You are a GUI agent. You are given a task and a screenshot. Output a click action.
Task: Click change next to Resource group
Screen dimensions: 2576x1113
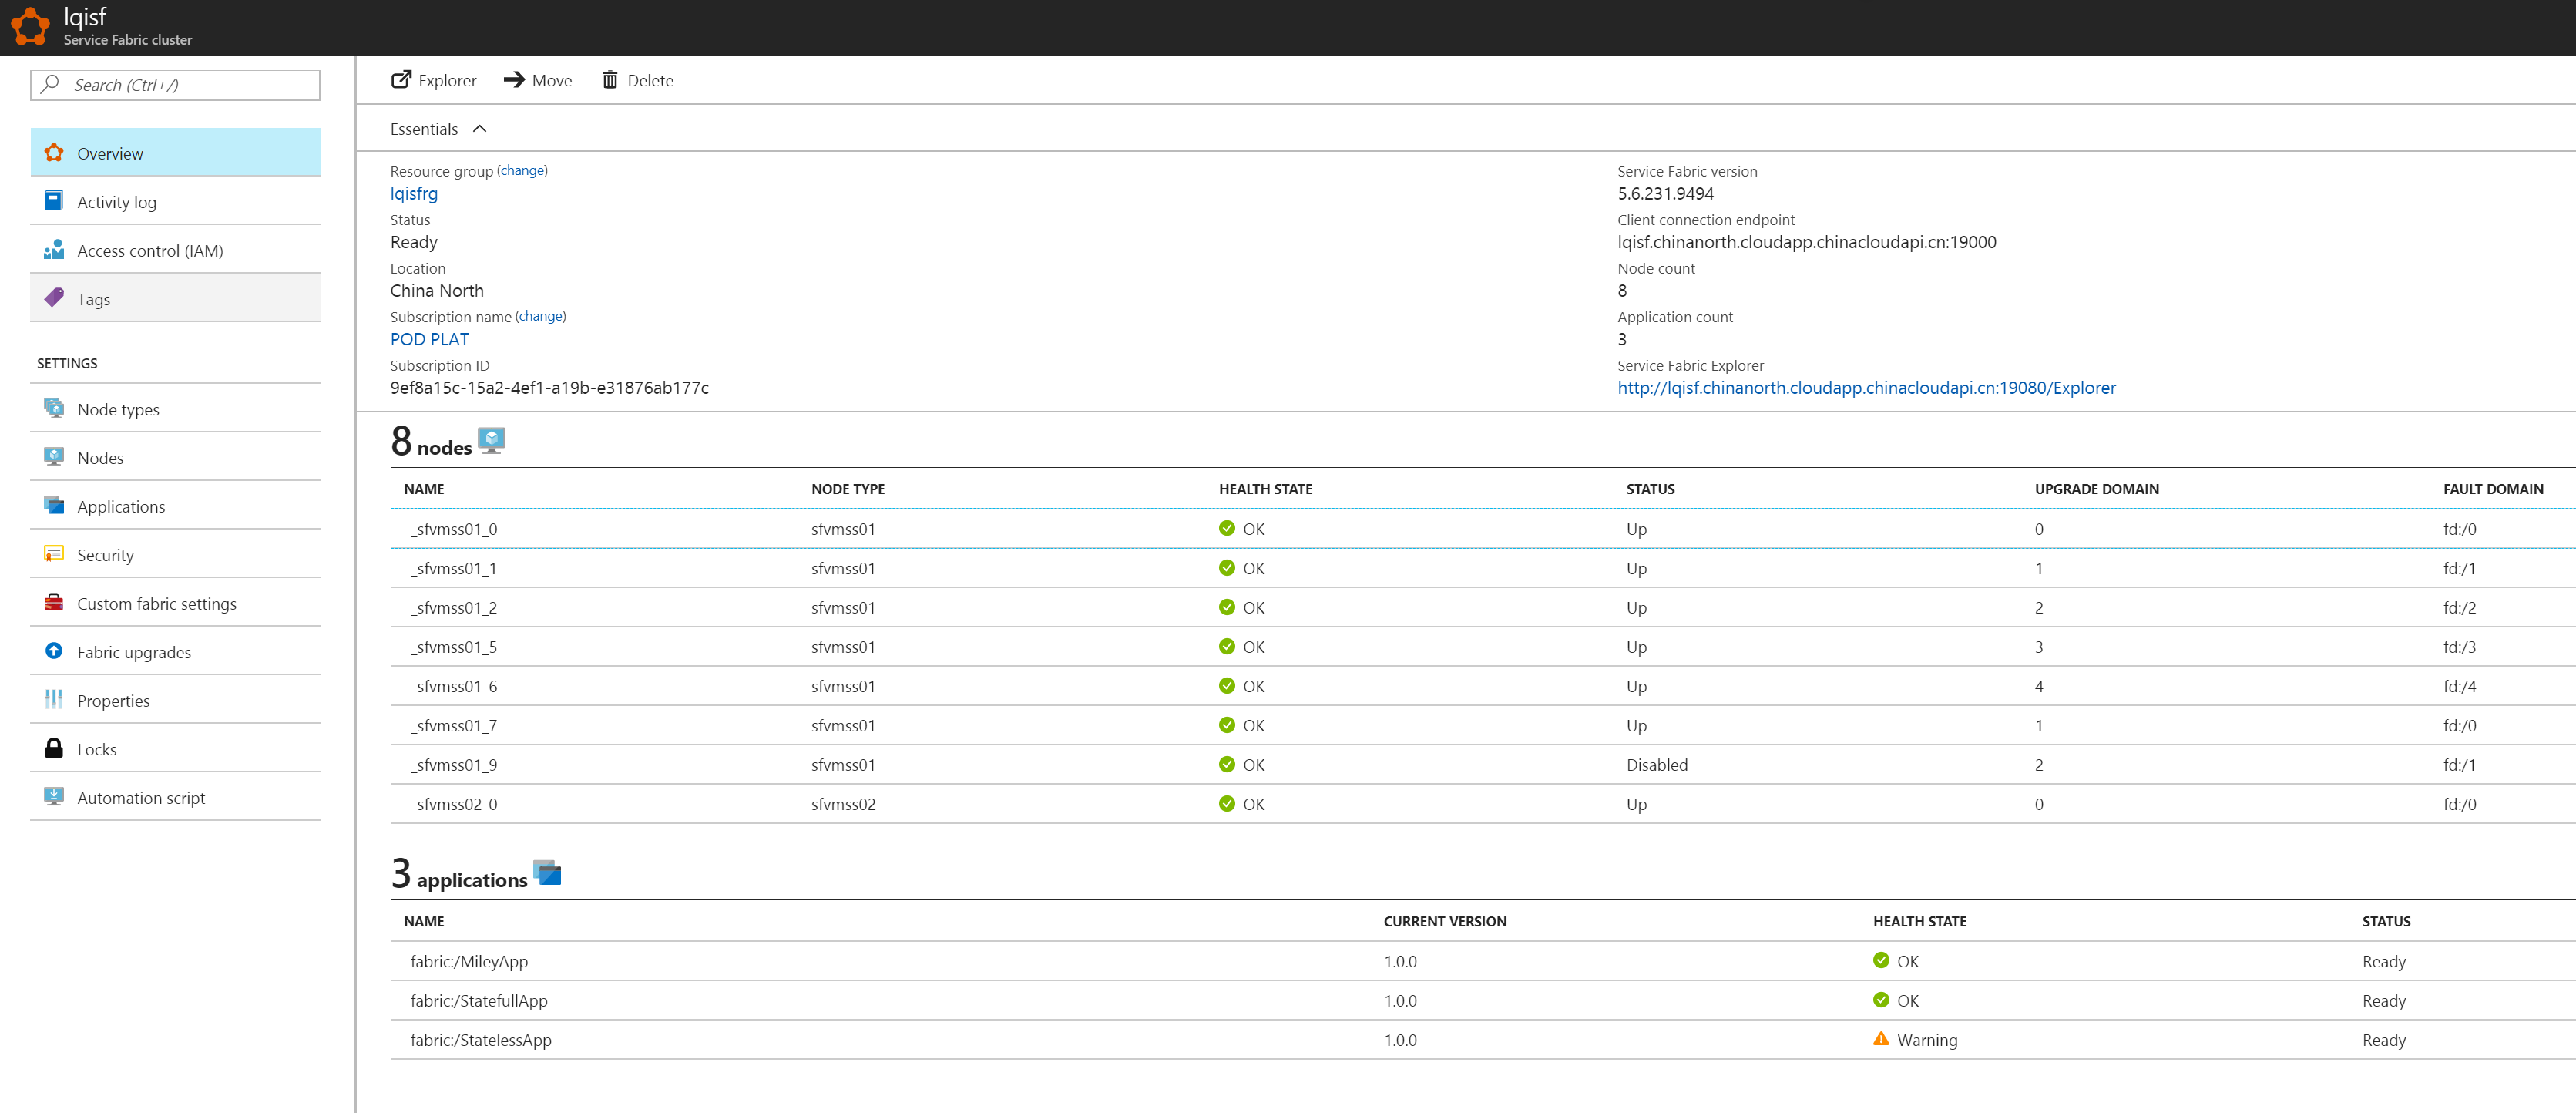click(x=522, y=171)
